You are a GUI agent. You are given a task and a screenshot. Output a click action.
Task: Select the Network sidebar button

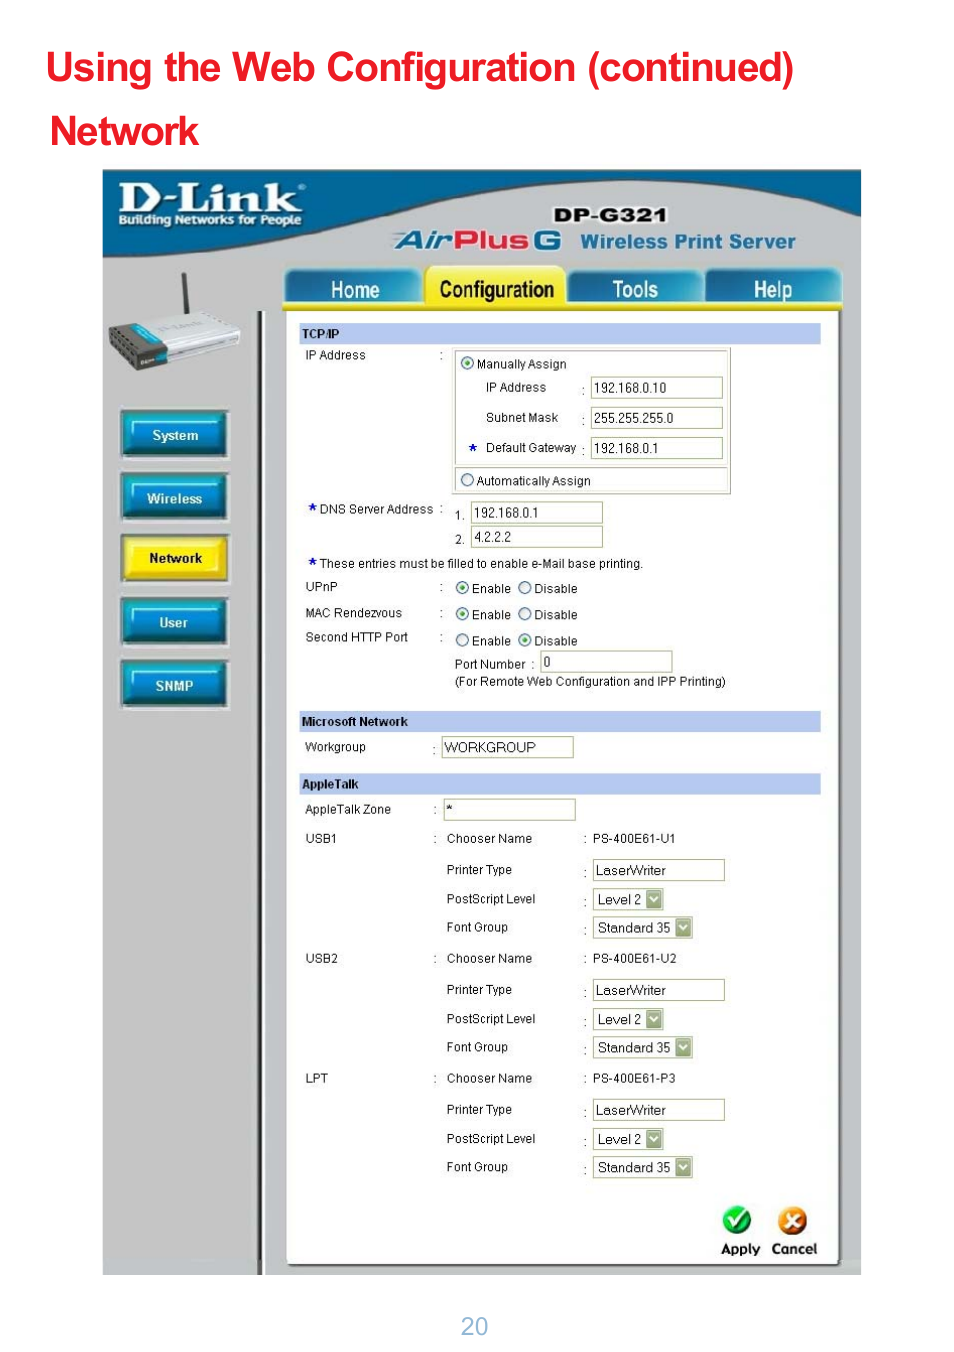pos(175,558)
